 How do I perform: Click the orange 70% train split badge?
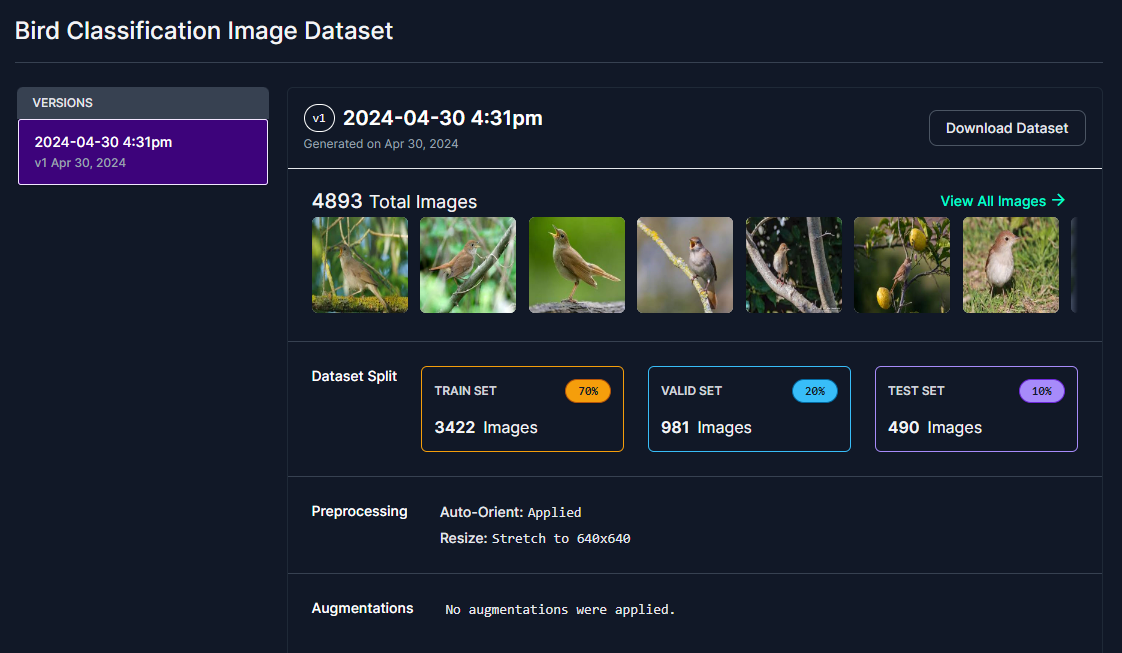587,391
